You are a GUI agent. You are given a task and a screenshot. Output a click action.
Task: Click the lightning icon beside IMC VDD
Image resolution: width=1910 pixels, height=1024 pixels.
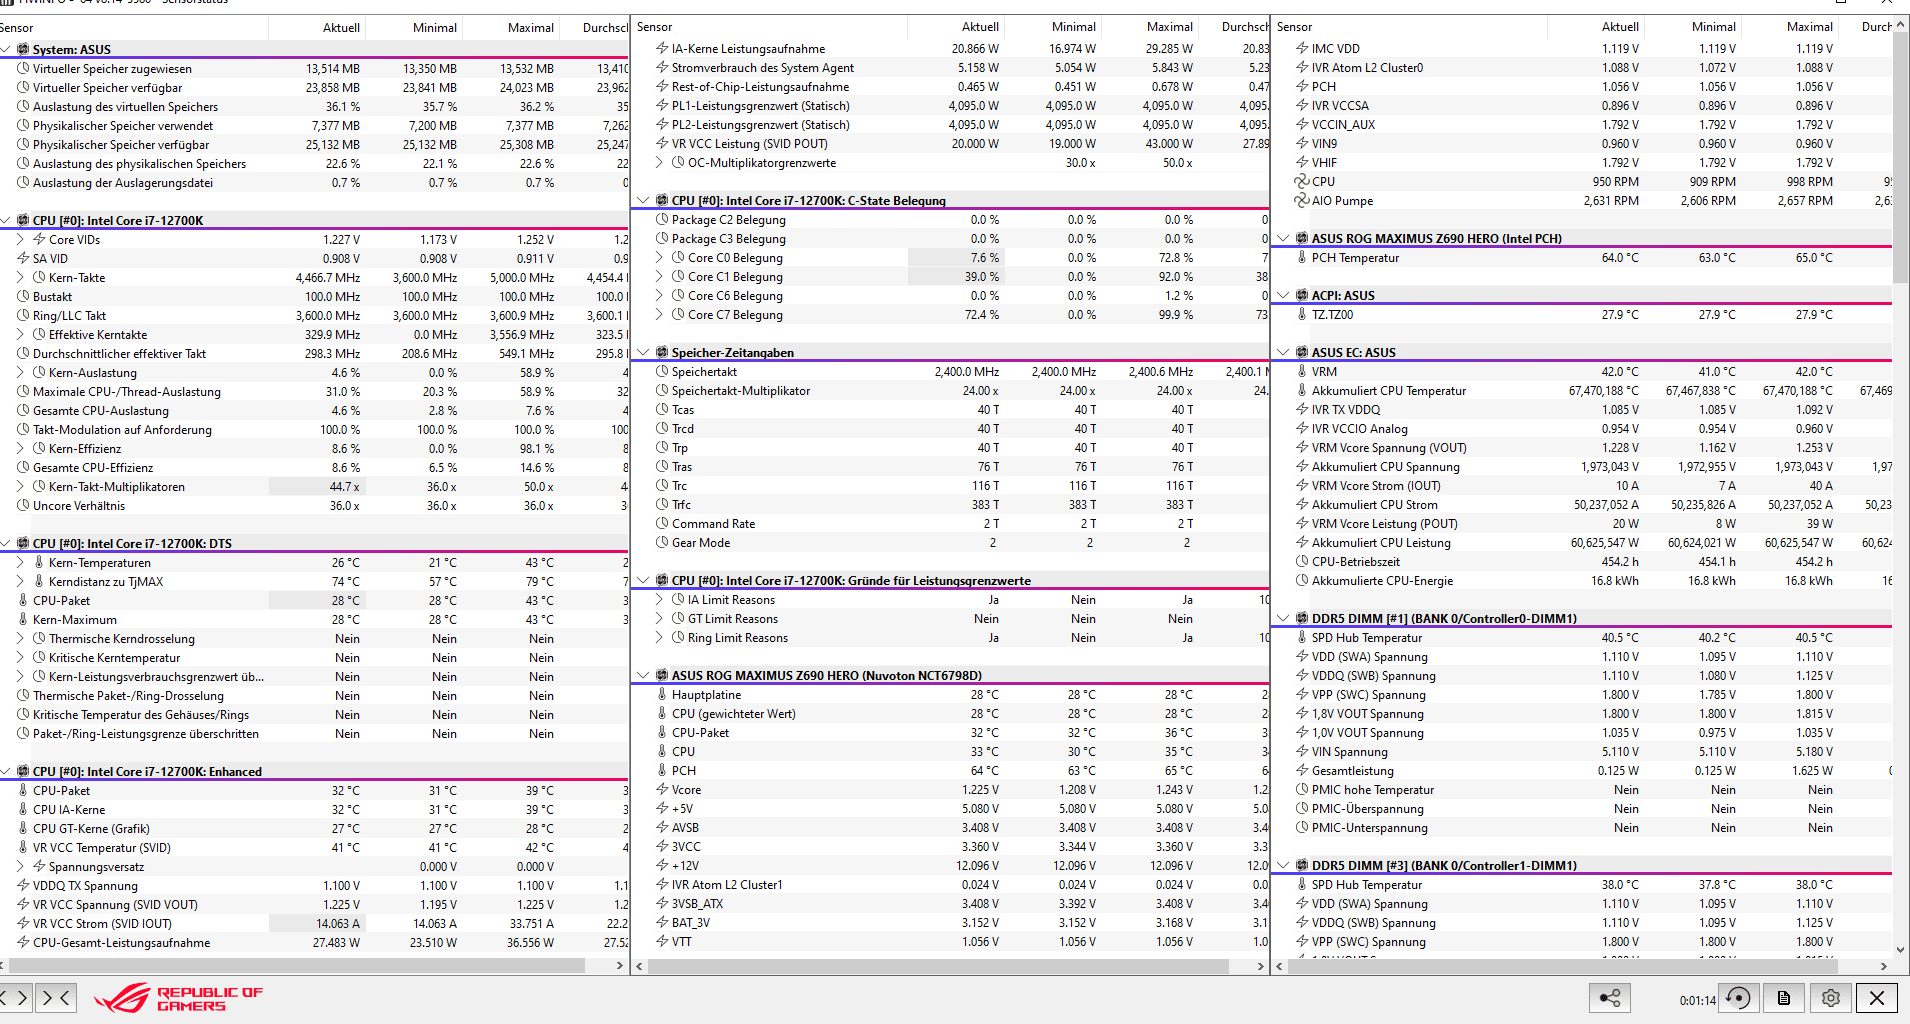click(1302, 48)
